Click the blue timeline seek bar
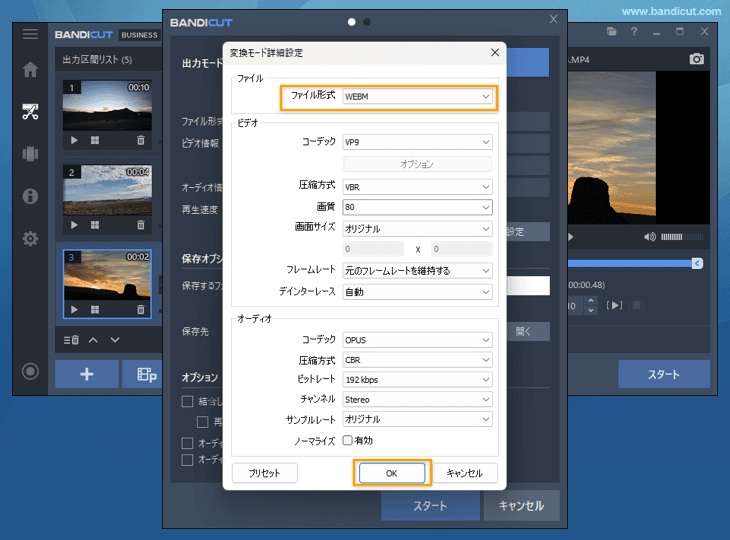The image size is (730, 540). click(630, 263)
